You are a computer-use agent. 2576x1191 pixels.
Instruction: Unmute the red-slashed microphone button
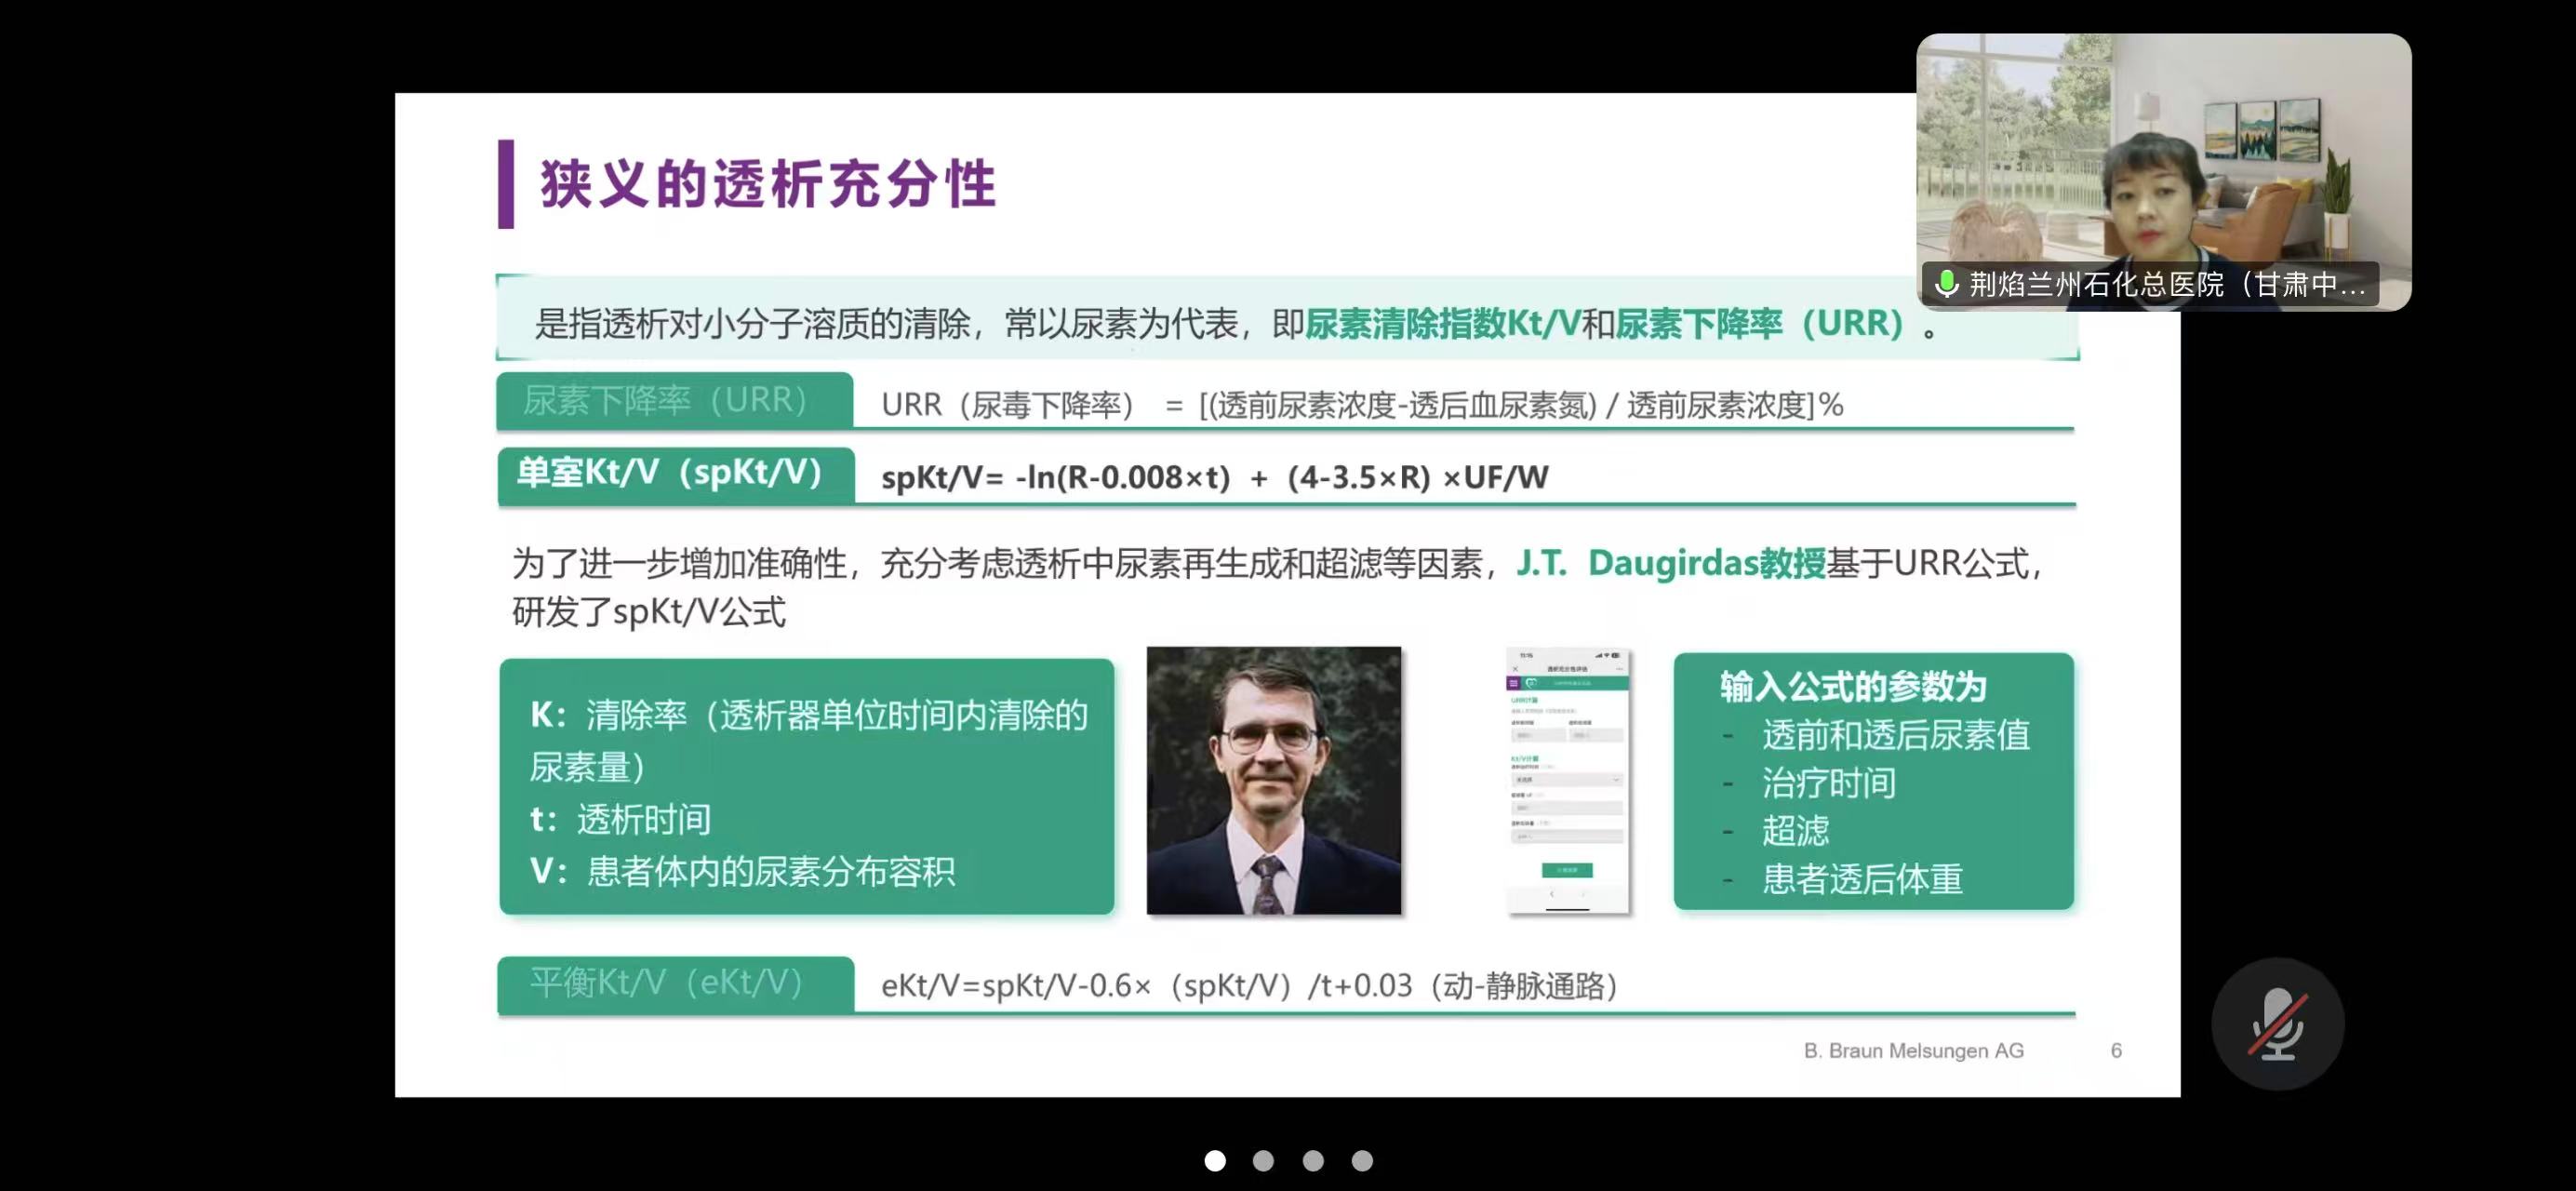pyautogui.click(x=2277, y=1024)
